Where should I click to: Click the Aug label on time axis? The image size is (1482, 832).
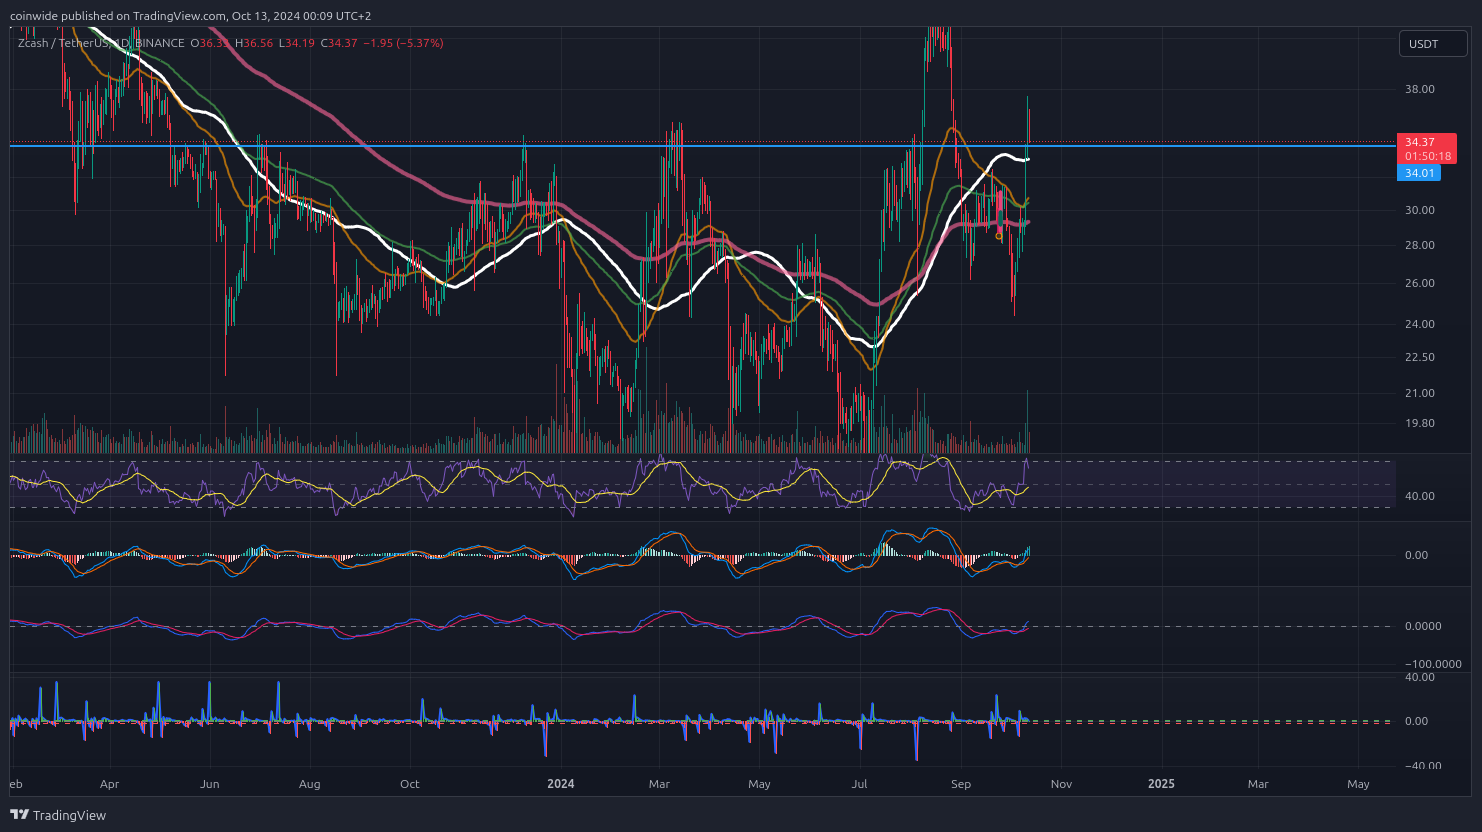(310, 784)
